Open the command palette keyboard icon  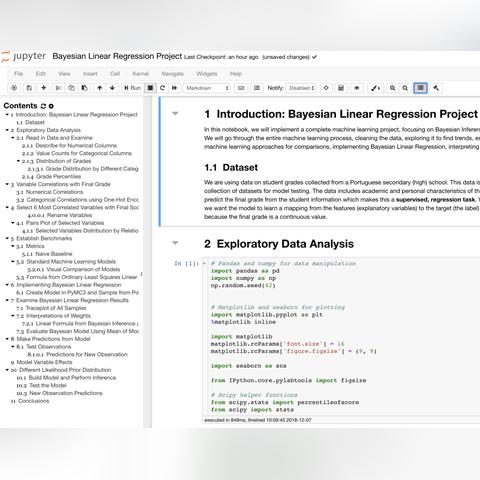click(x=241, y=88)
